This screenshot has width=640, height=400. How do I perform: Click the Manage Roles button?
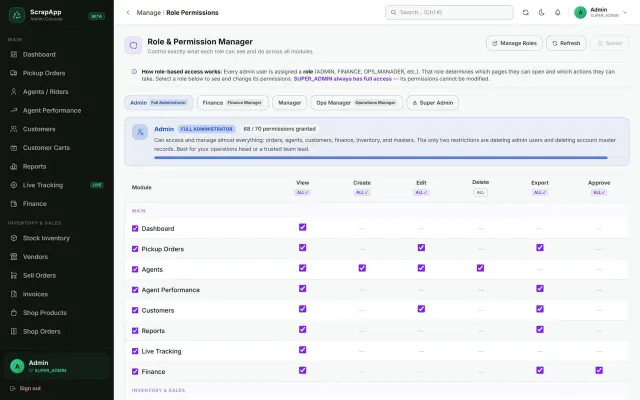pyautogui.click(x=514, y=43)
